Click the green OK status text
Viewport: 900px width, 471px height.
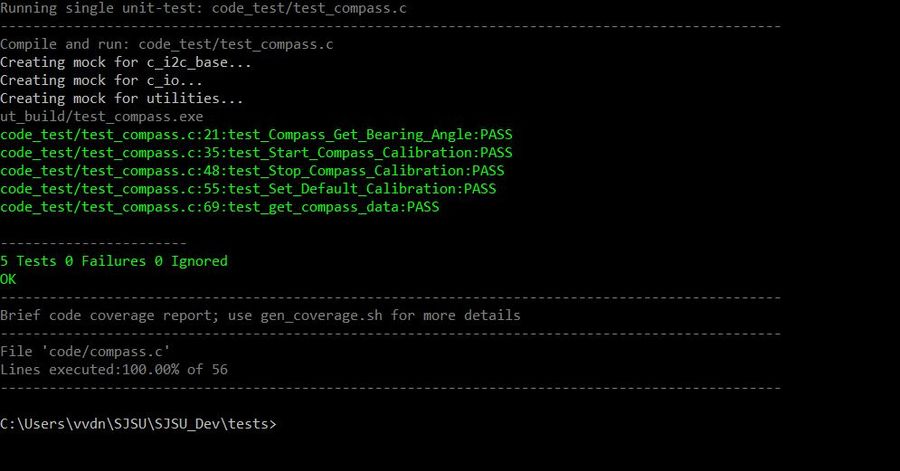point(8,279)
